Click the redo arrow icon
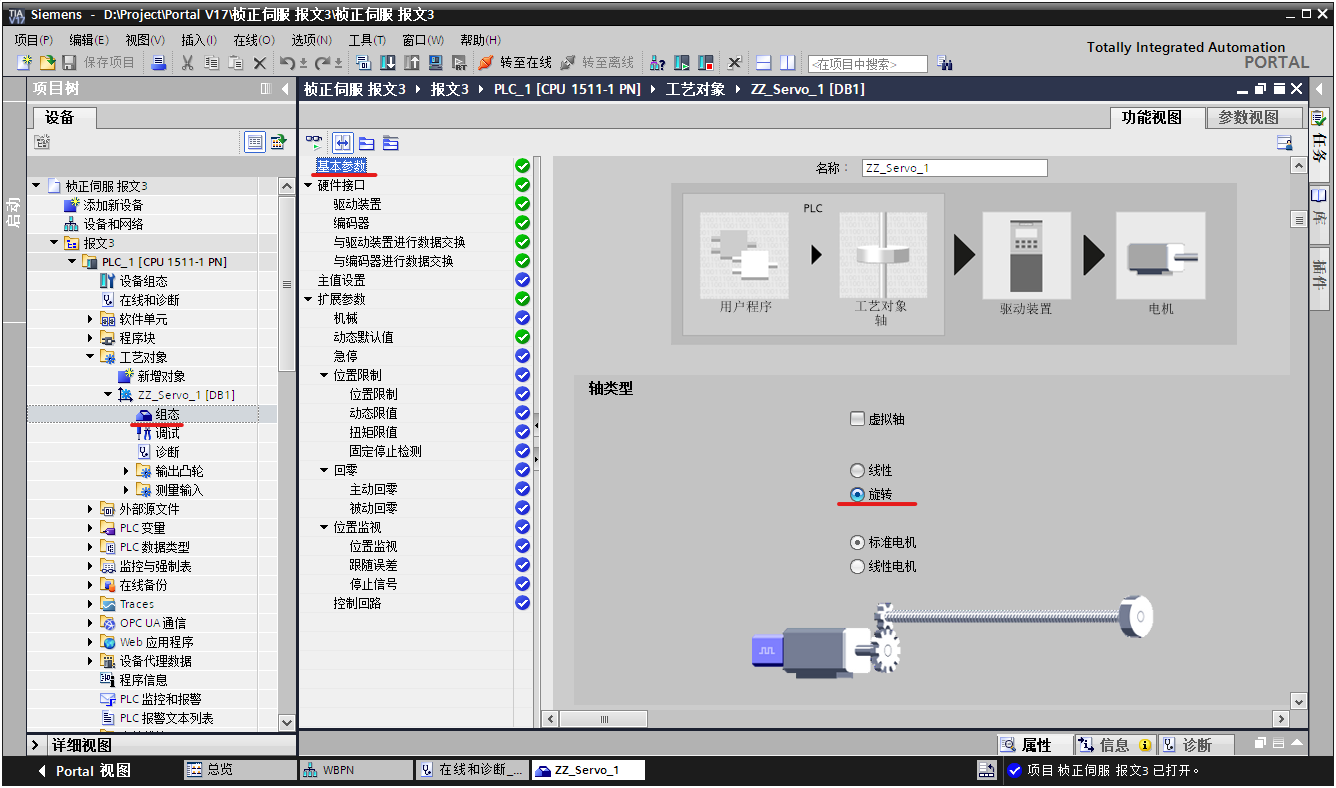 (x=323, y=63)
